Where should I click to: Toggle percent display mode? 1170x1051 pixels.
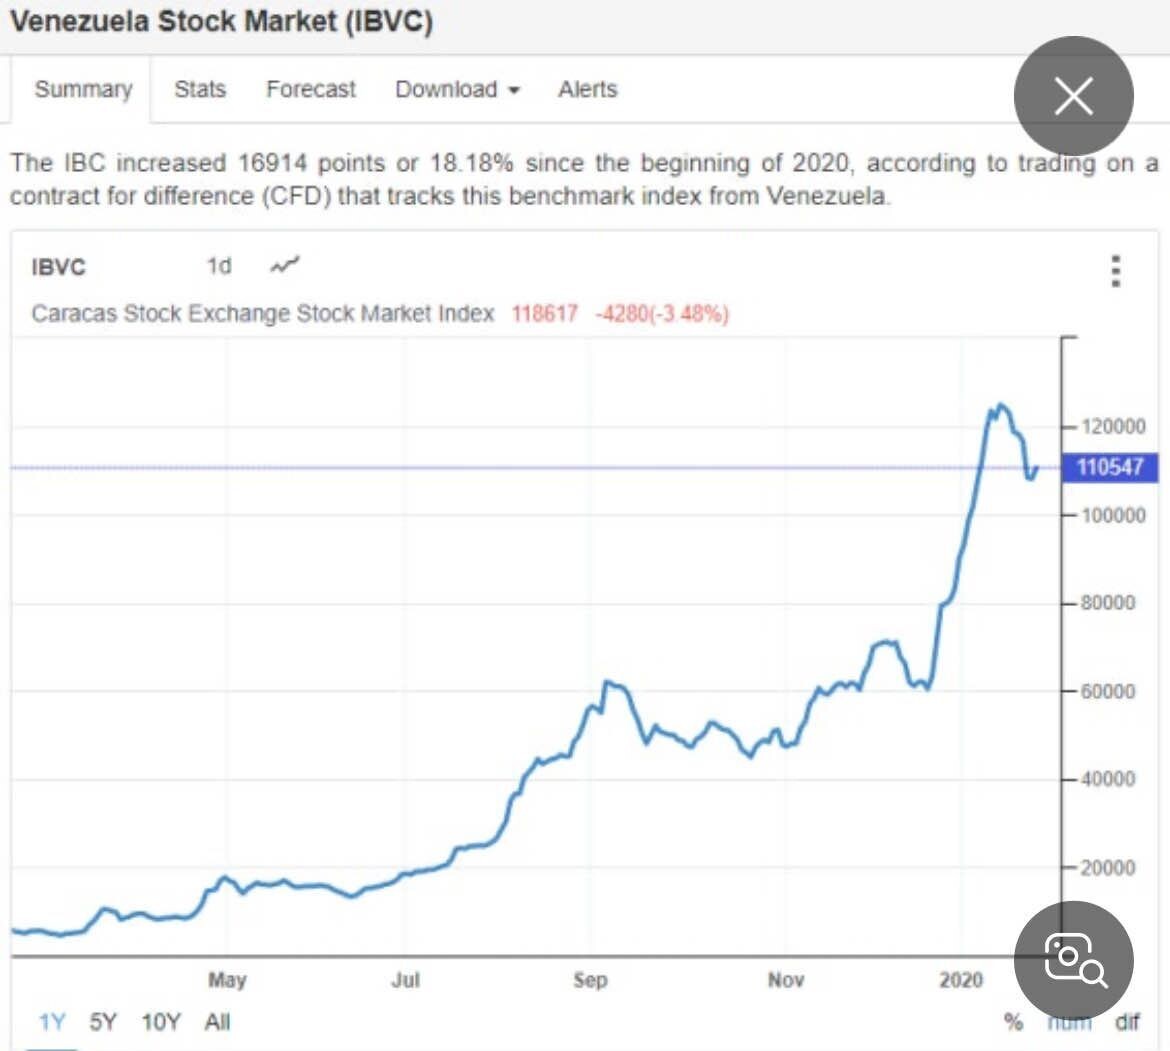(x=1013, y=1022)
